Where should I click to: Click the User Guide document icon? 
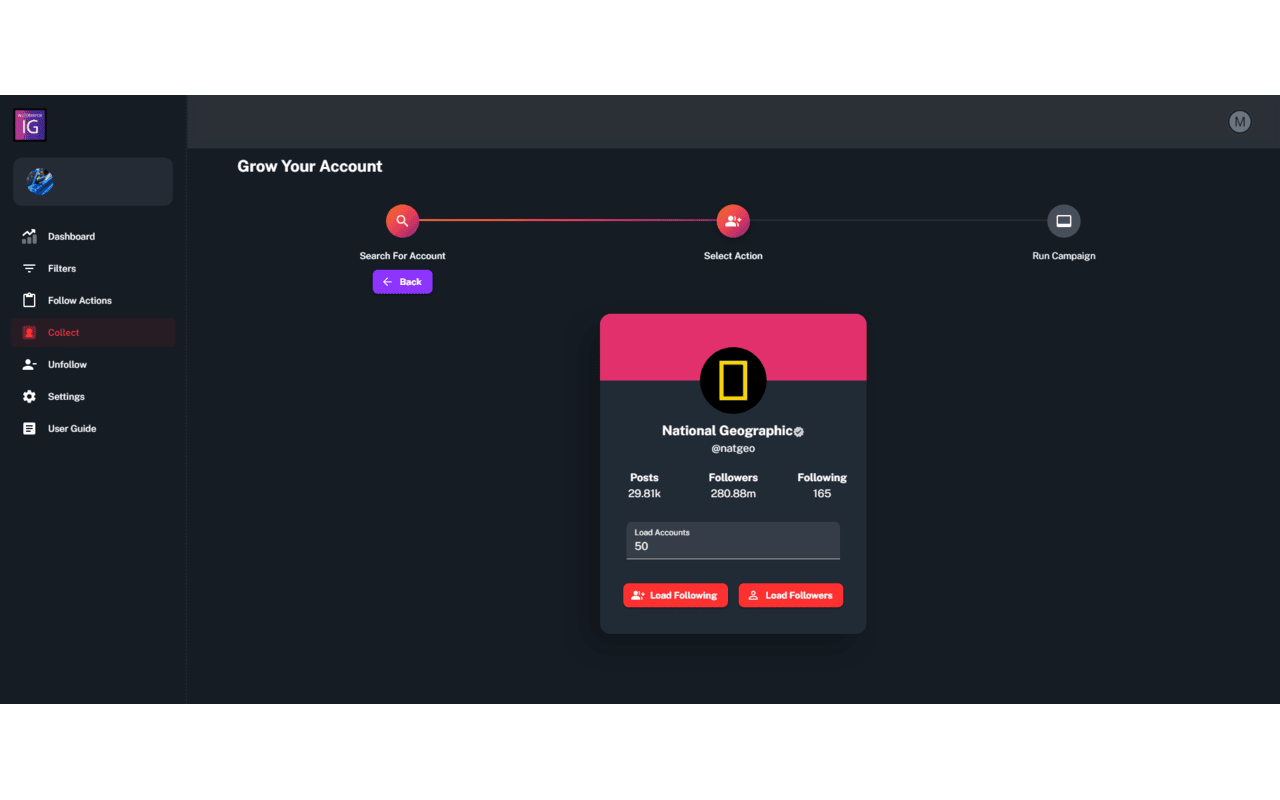pyautogui.click(x=29, y=429)
